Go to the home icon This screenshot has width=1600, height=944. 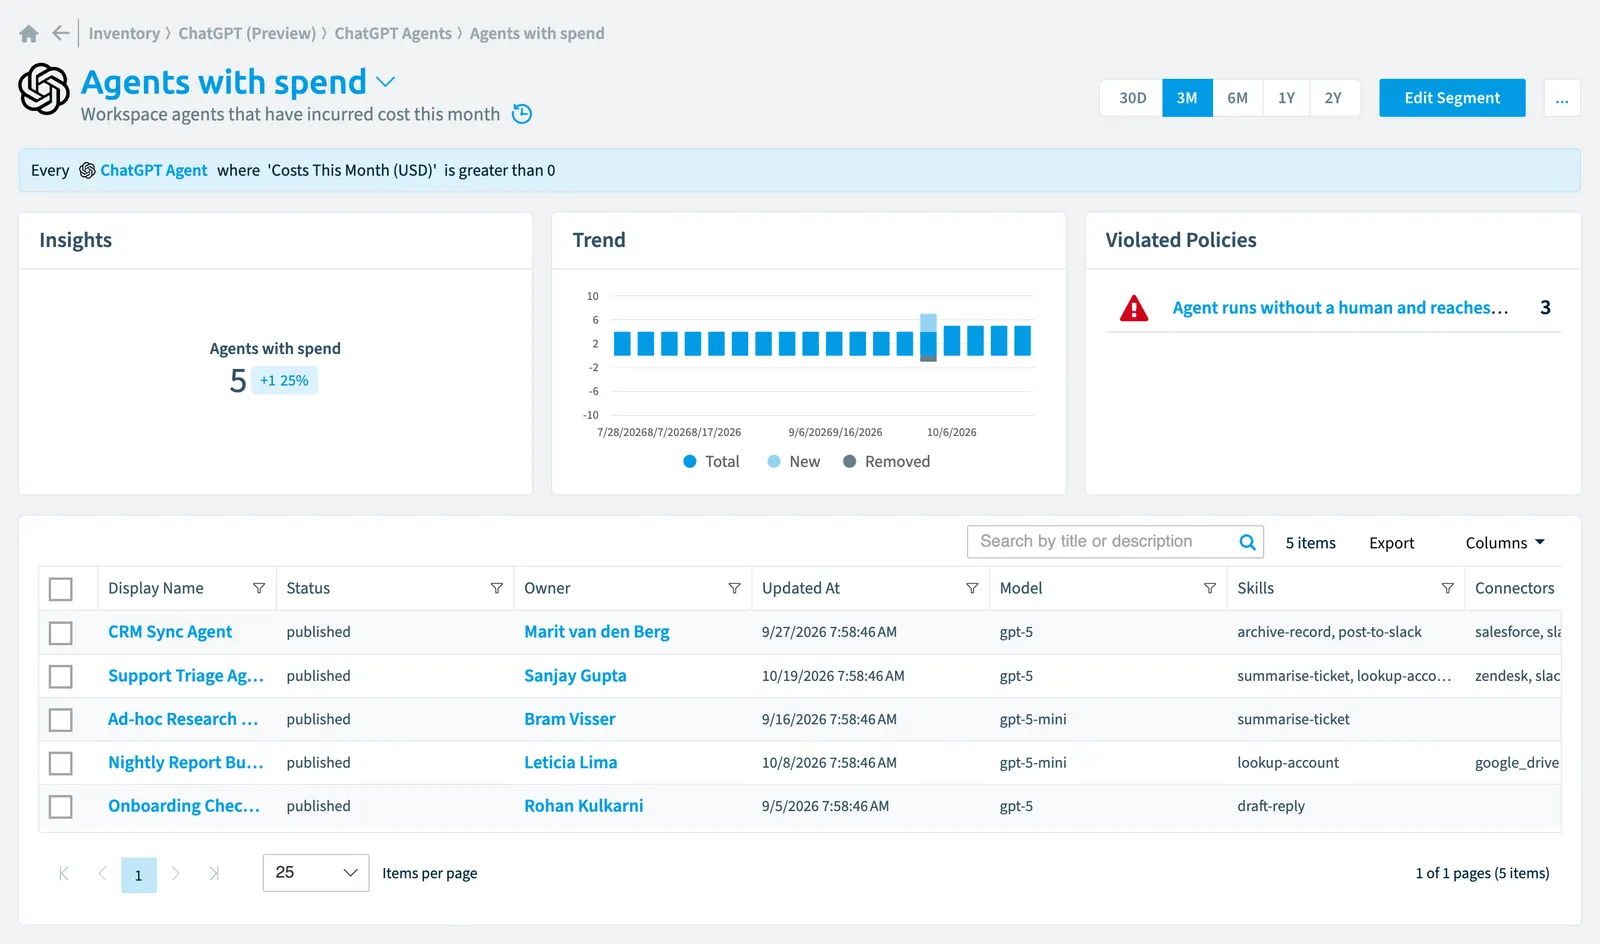click(29, 34)
